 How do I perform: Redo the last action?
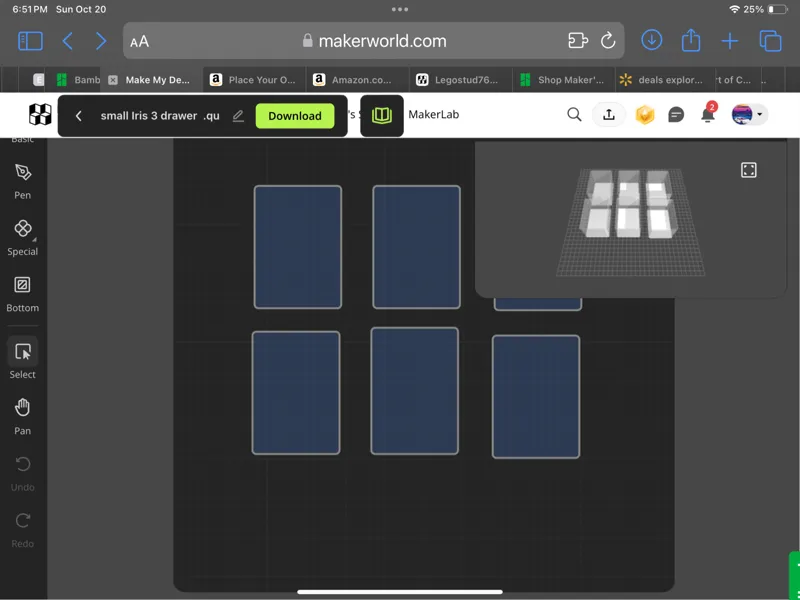(22, 530)
